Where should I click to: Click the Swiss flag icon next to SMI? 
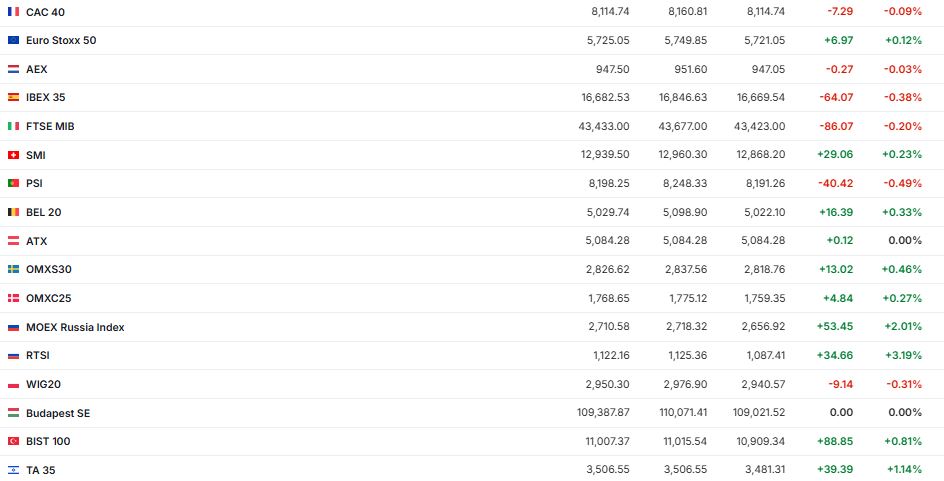(13, 155)
